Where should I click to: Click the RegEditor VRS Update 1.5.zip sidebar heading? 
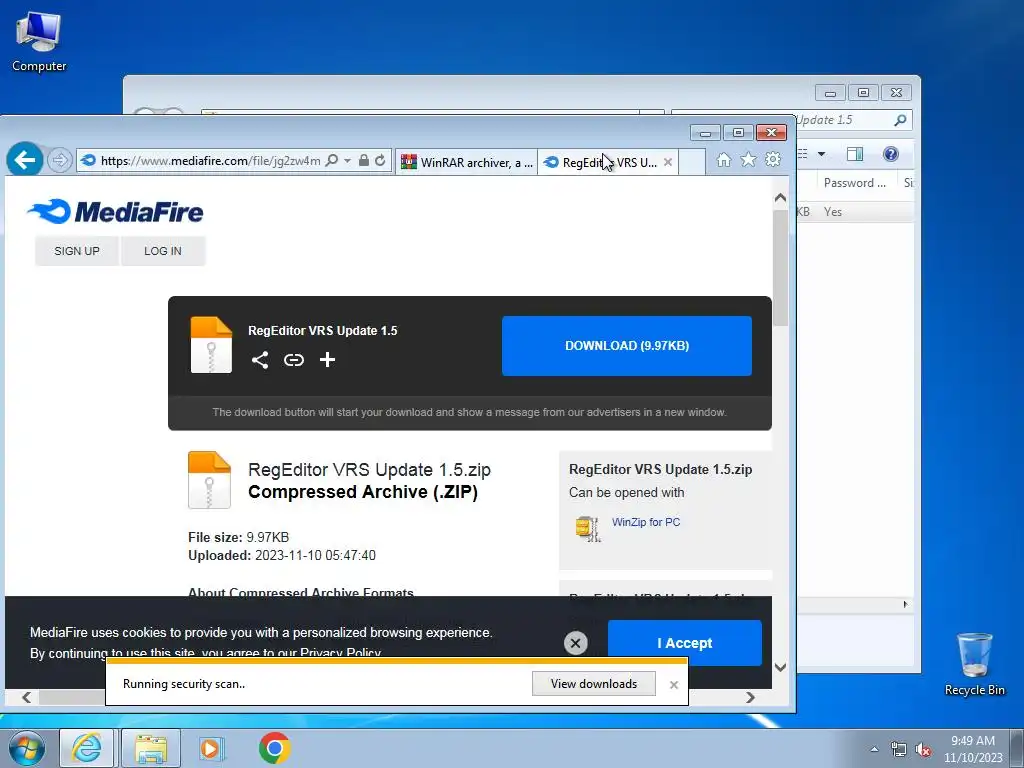pyautogui.click(x=660, y=470)
